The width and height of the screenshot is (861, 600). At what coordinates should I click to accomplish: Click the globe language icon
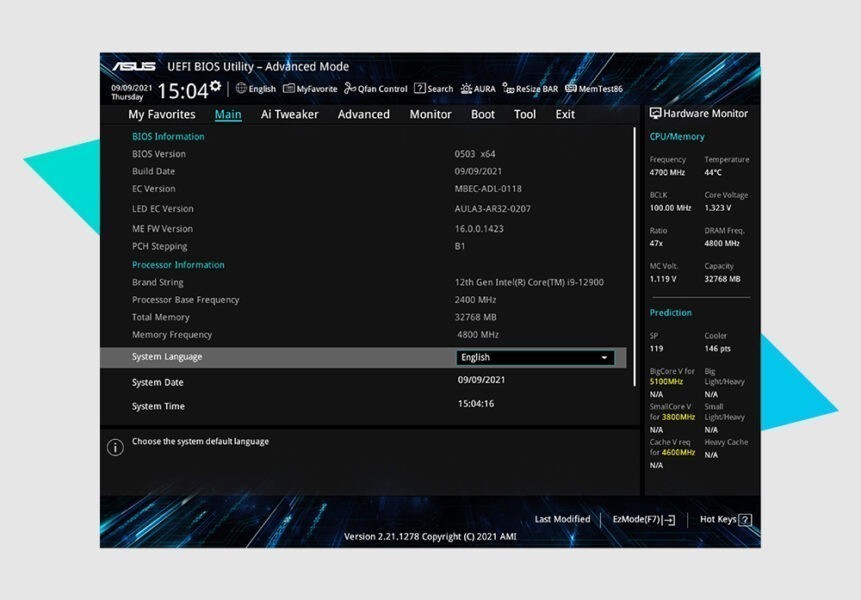[x=241, y=88]
